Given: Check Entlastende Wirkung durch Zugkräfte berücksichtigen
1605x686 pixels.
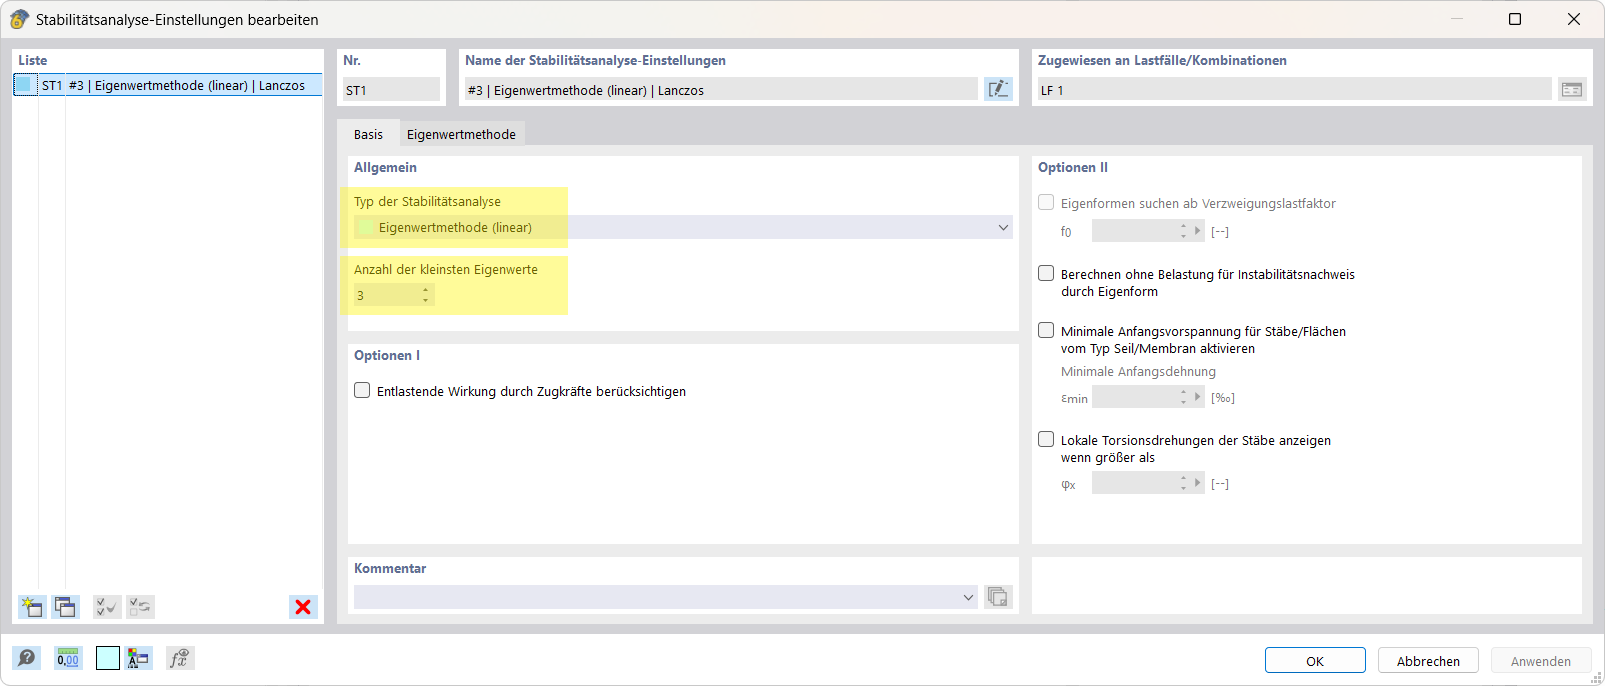Looking at the screenshot, I should [x=362, y=390].
